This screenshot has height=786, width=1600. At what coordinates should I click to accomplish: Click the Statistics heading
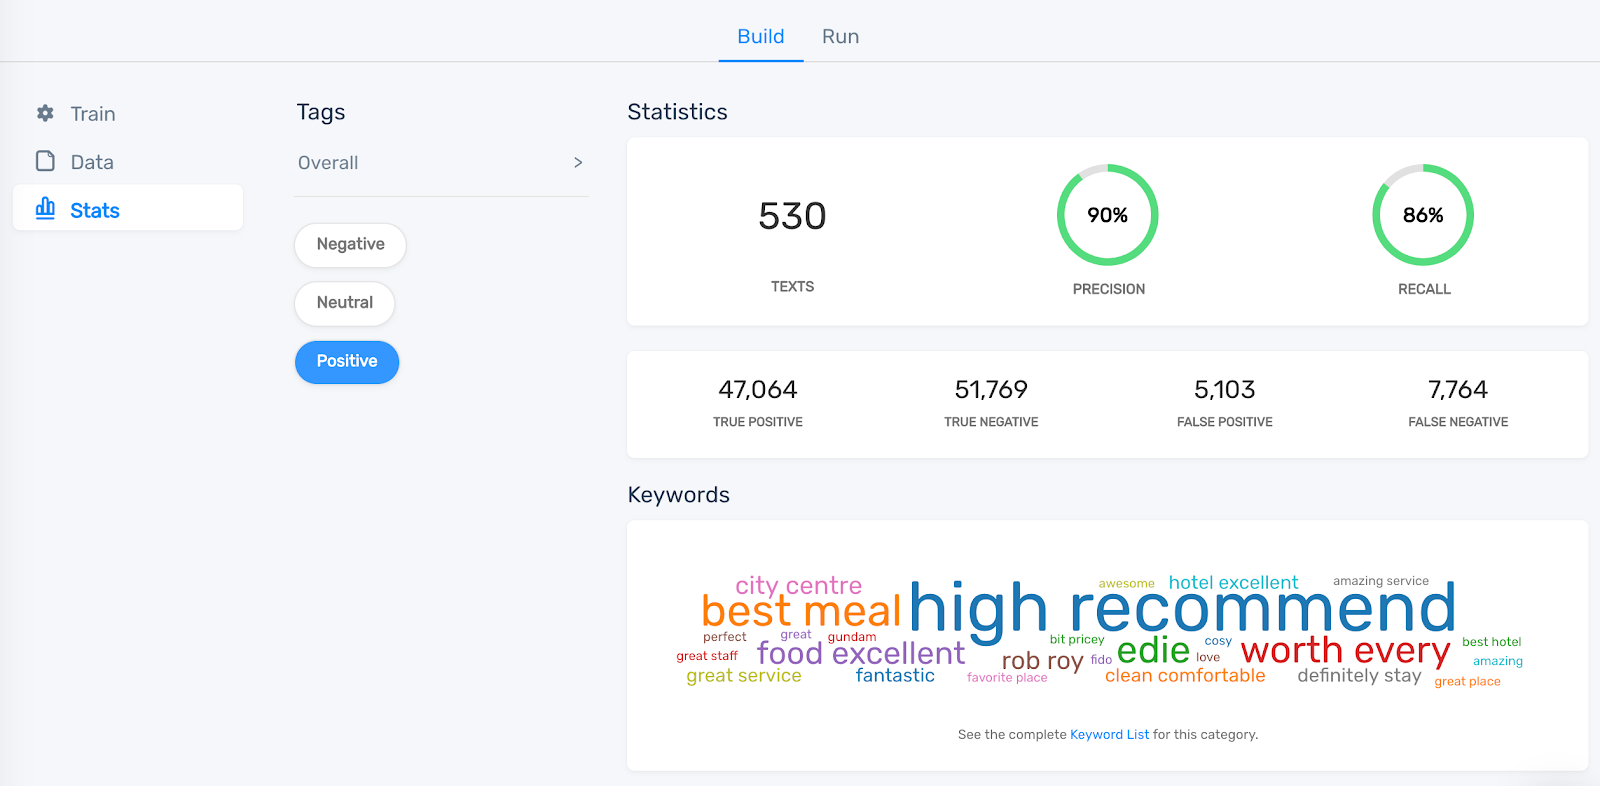click(x=677, y=112)
